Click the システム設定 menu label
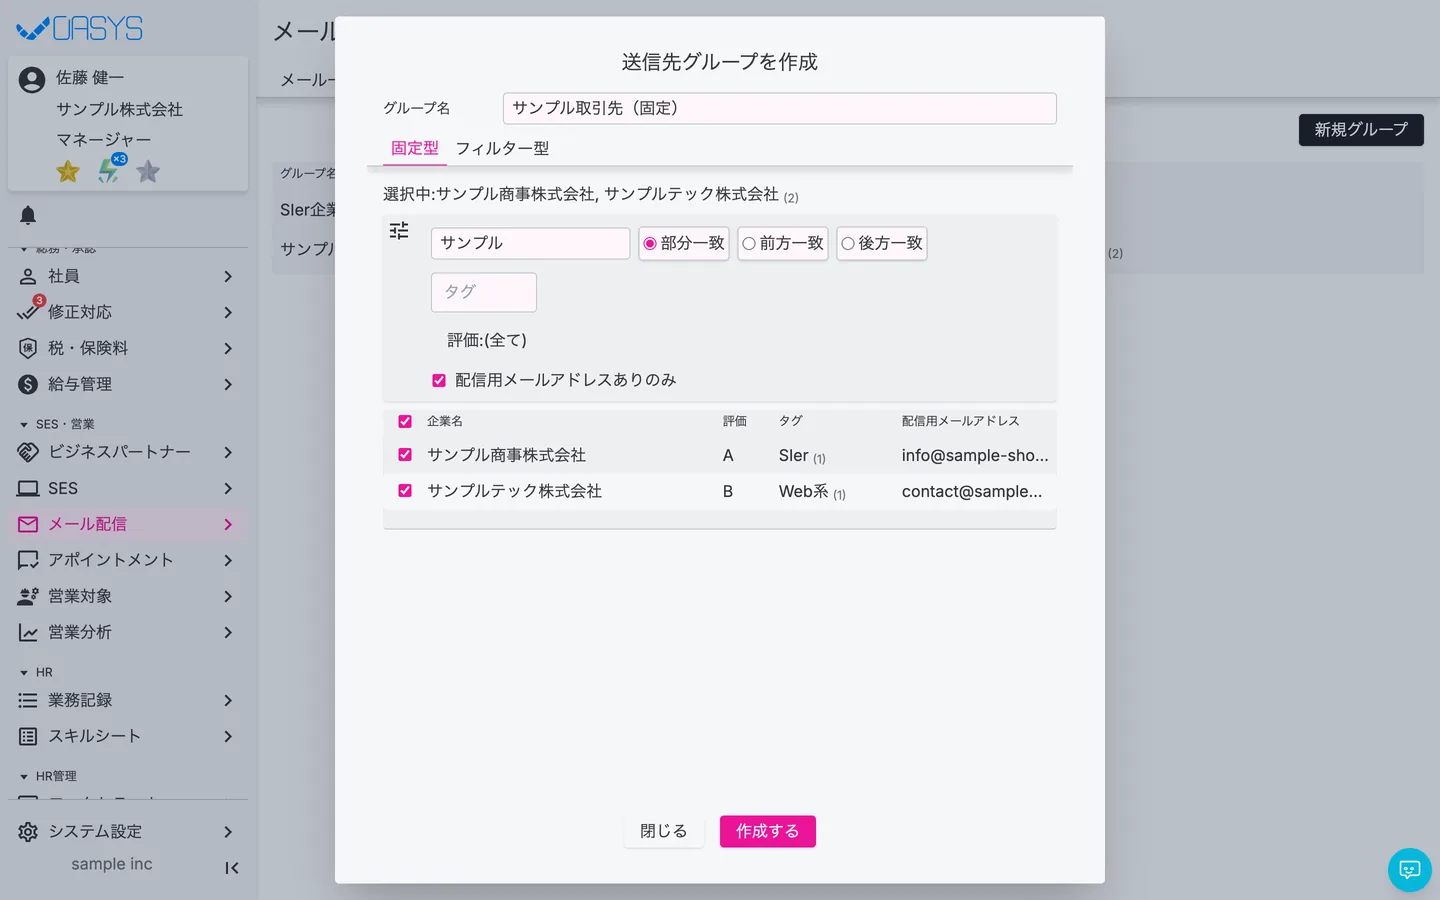The height and width of the screenshot is (900, 1440). (95, 832)
